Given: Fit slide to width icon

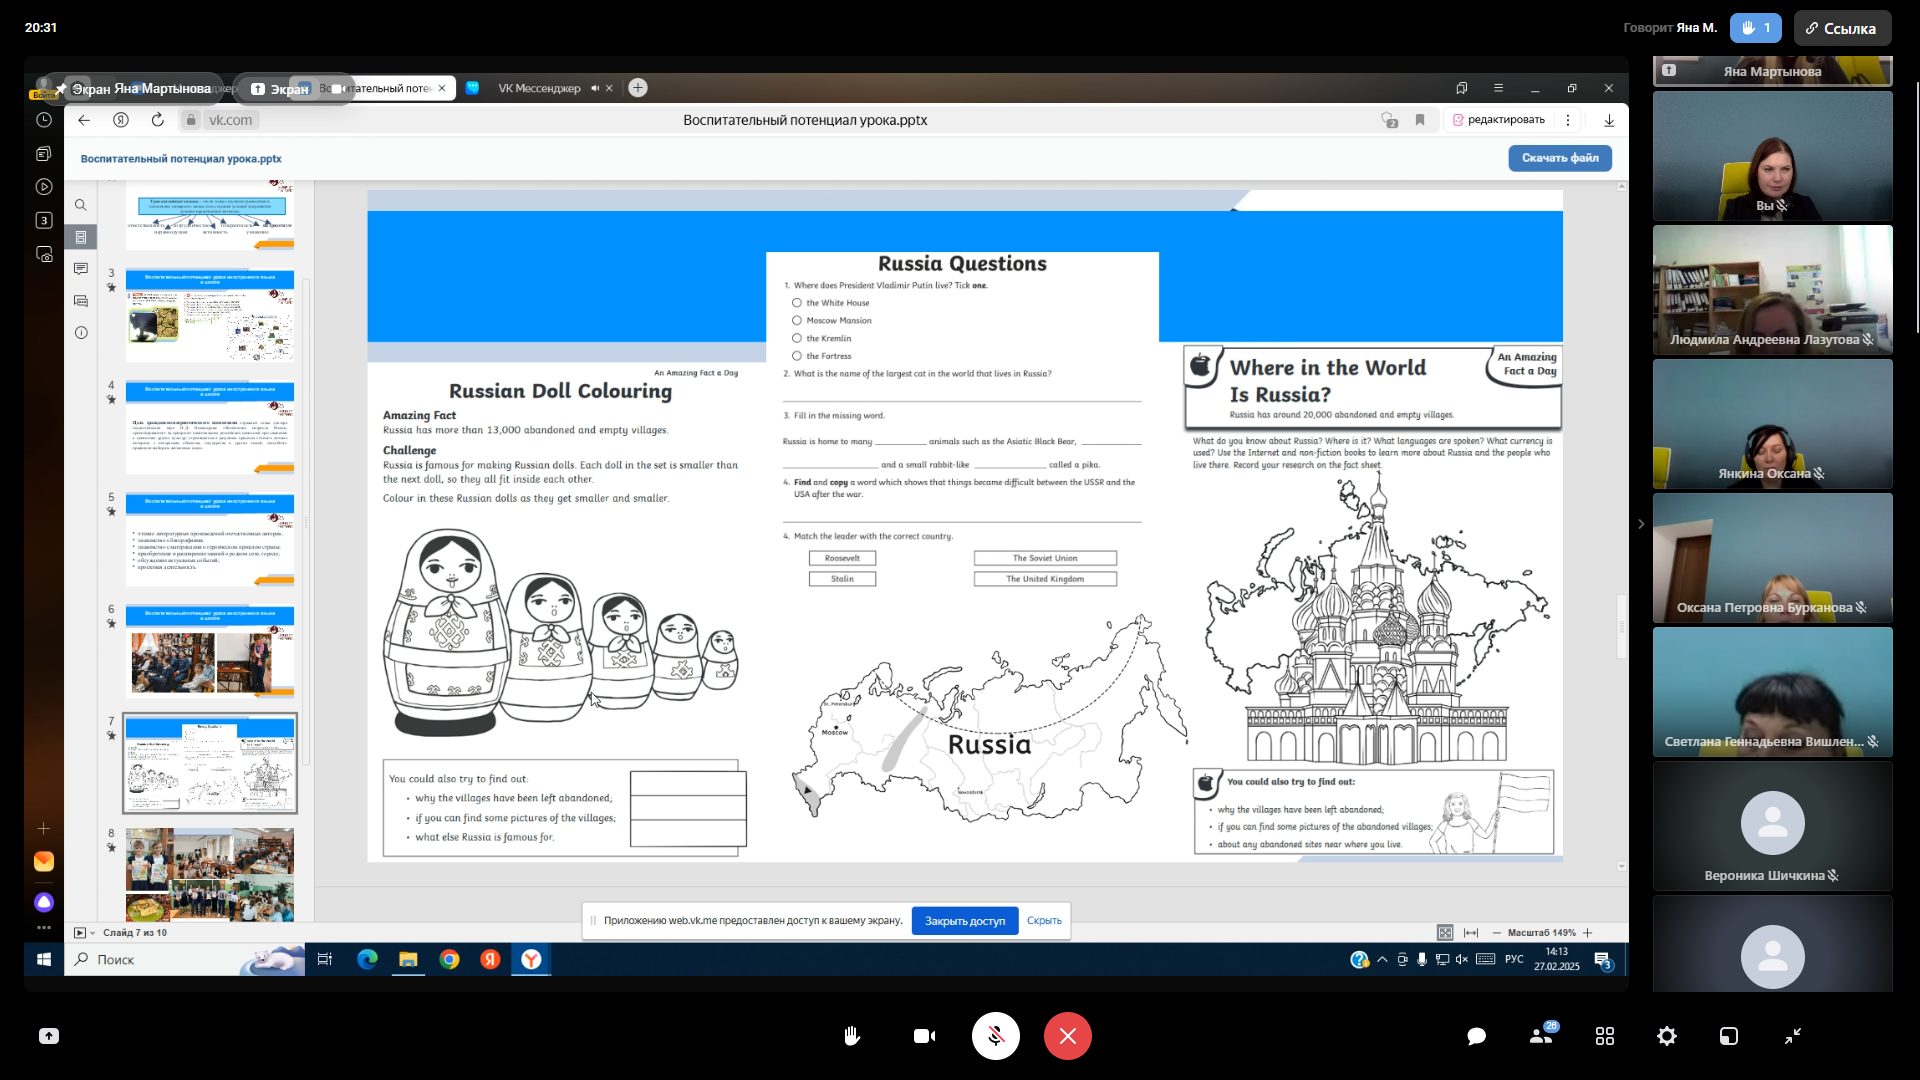Looking at the screenshot, I should pyautogui.click(x=1471, y=933).
